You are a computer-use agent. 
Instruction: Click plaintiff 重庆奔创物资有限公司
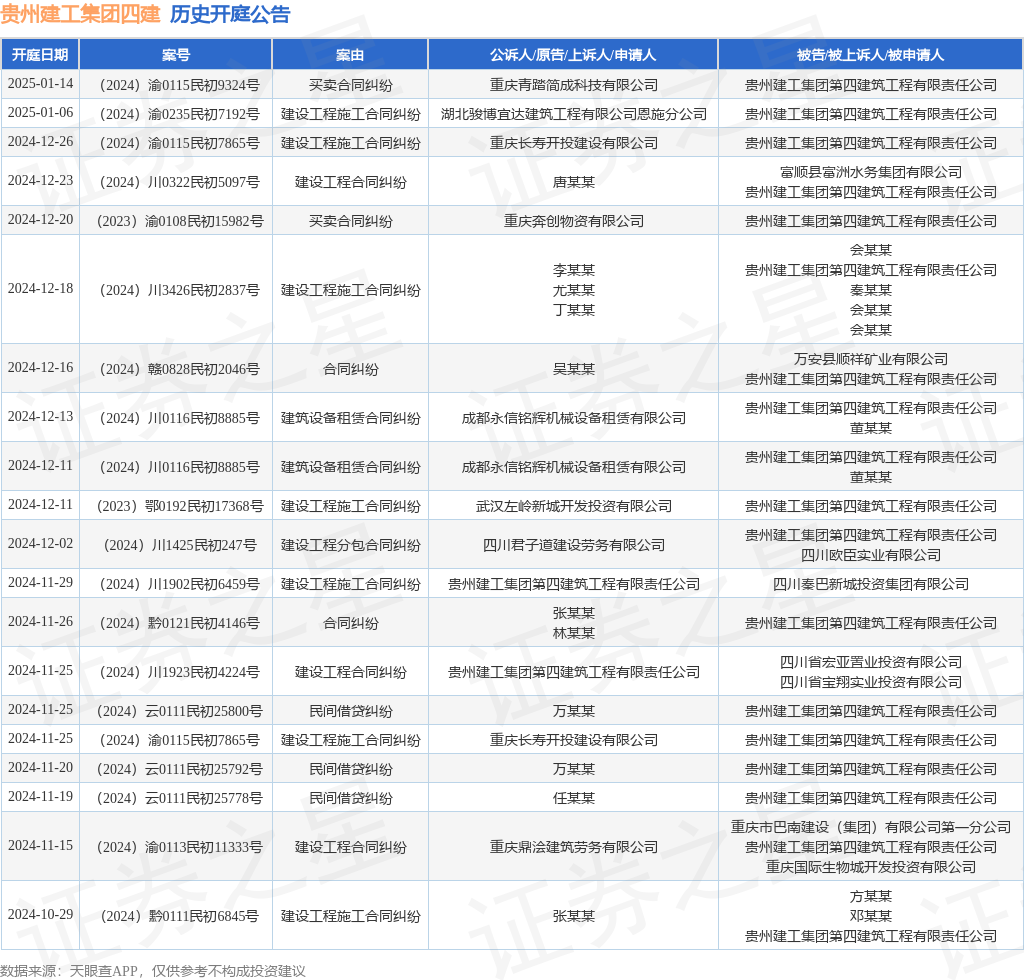573,221
